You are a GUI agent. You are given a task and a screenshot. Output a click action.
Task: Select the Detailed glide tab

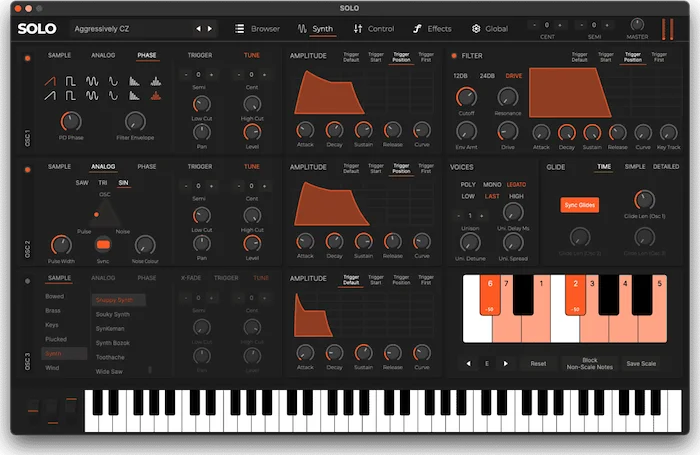pyautogui.click(x=665, y=167)
